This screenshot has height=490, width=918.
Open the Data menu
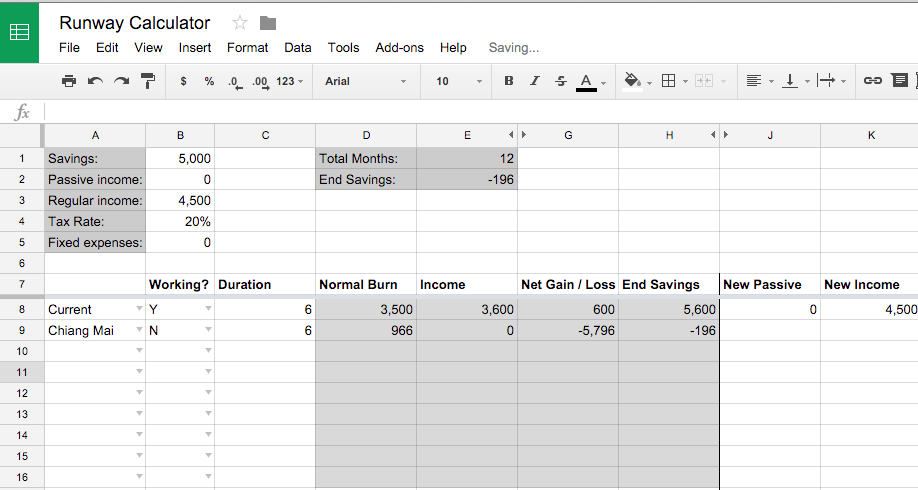pos(297,48)
